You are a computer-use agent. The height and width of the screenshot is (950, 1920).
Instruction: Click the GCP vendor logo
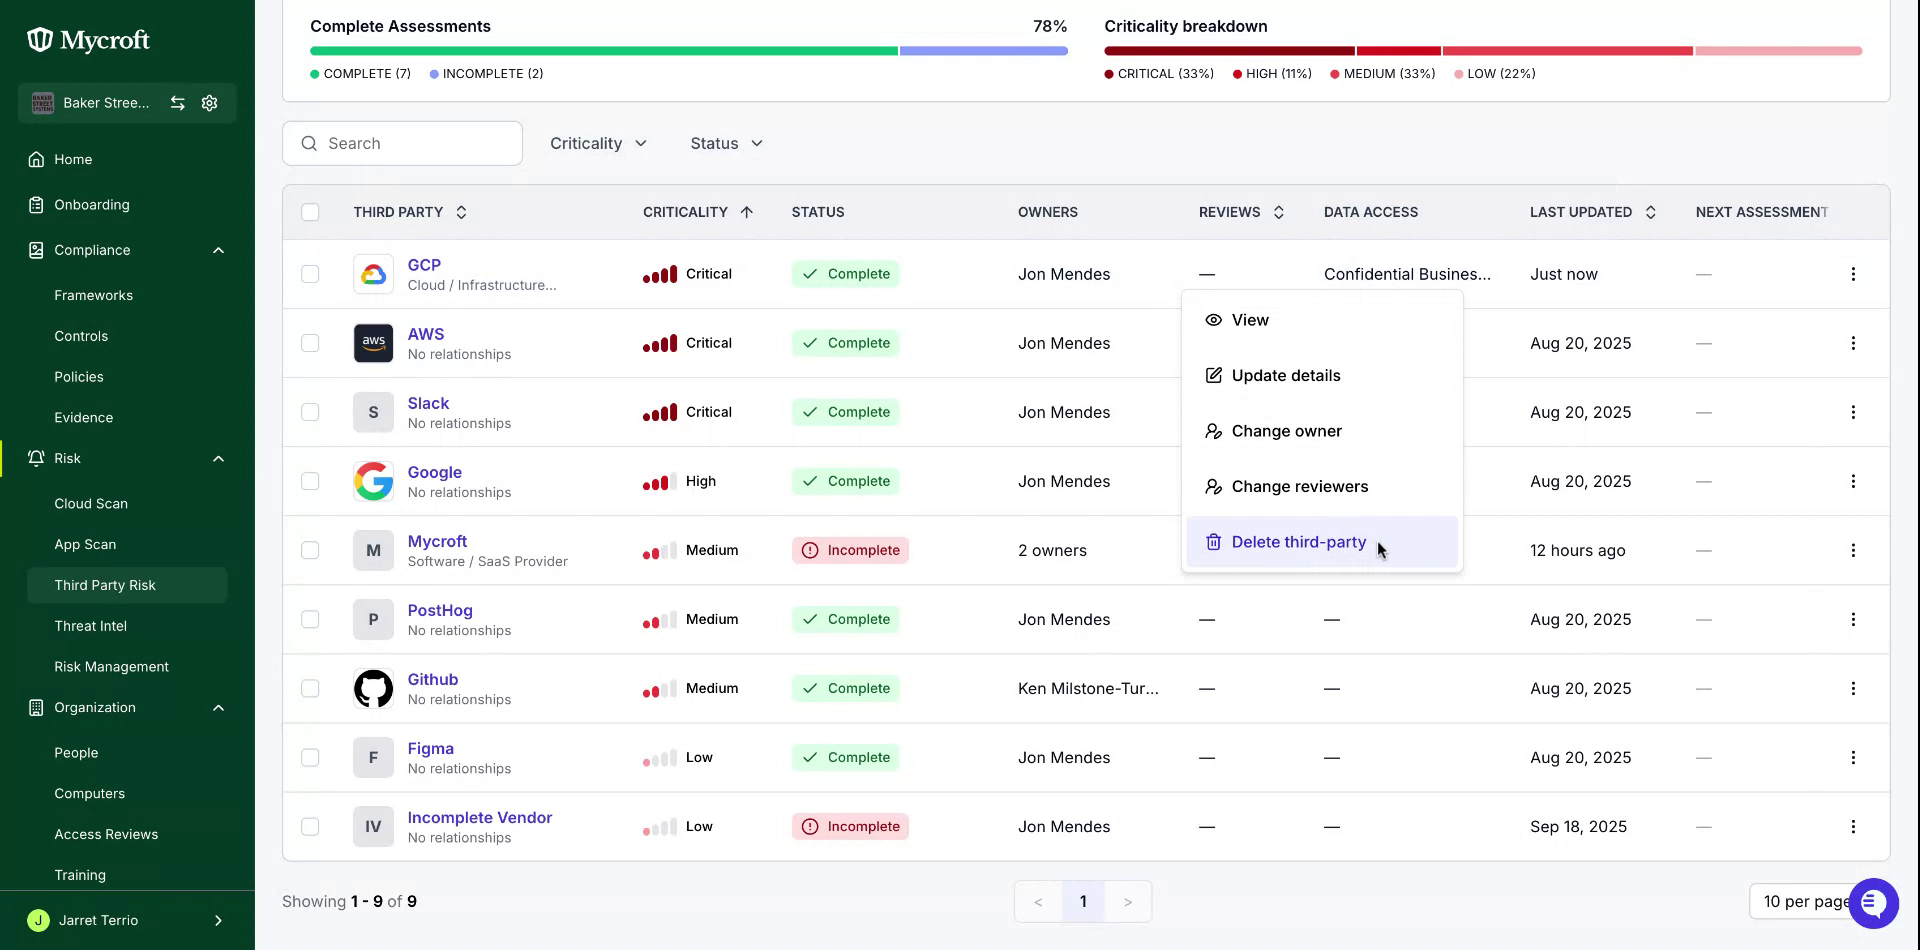tap(373, 274)
